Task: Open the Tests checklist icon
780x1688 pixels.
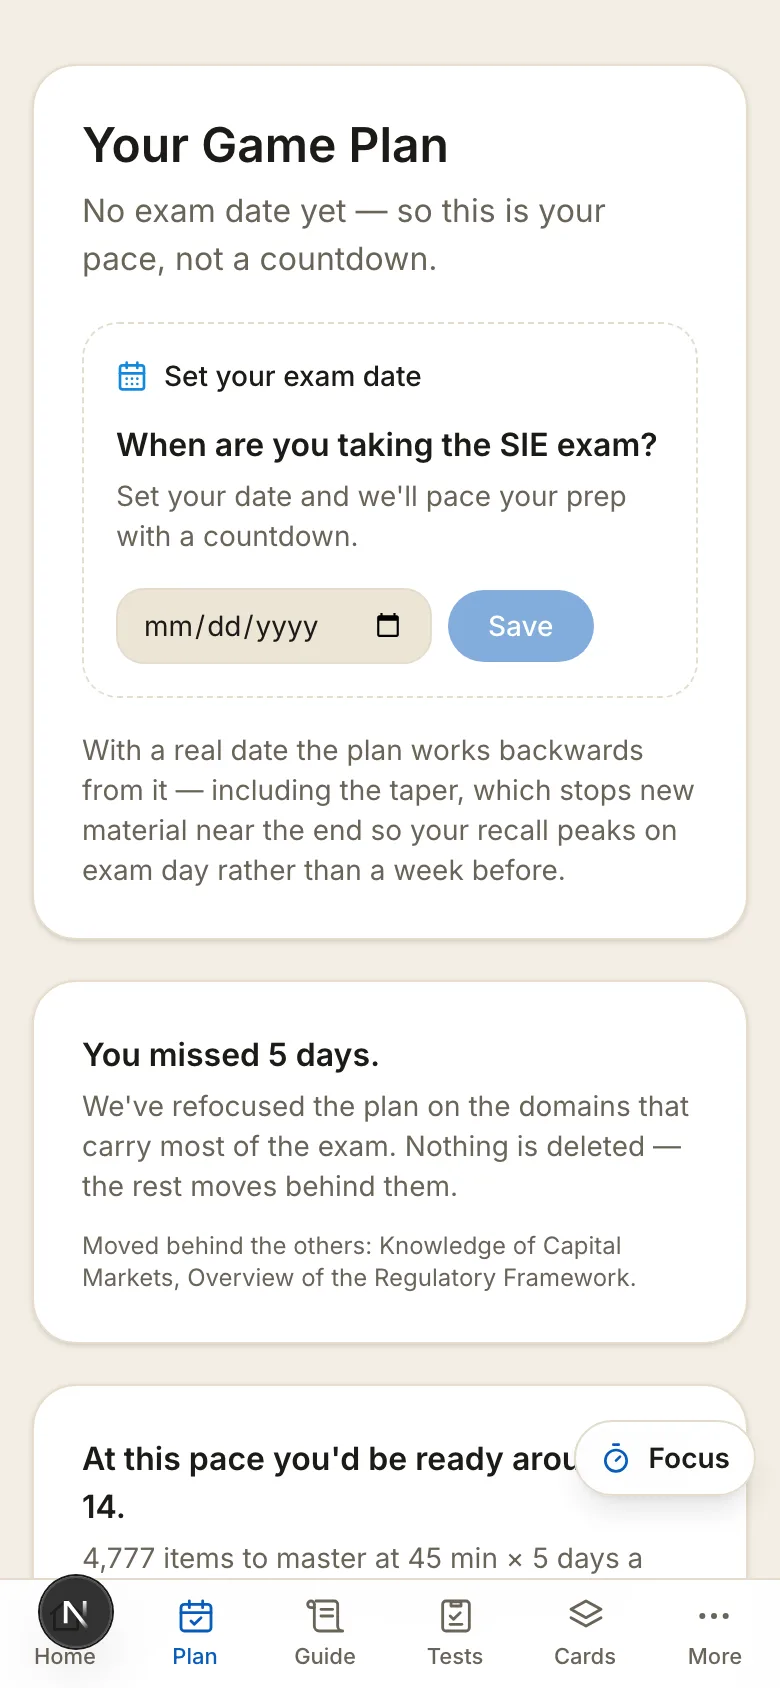Action: pyautogui.click(x=455, y=1615)
